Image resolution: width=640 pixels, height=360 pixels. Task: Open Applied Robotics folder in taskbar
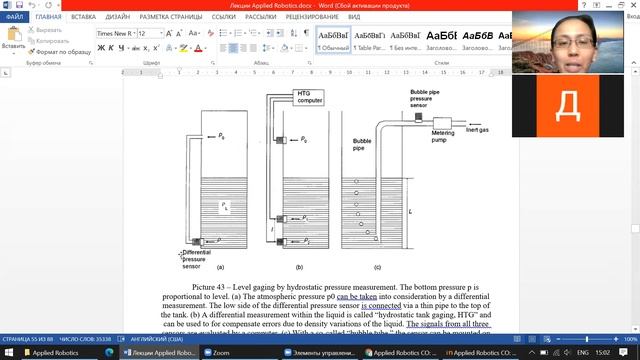(51, 353)
